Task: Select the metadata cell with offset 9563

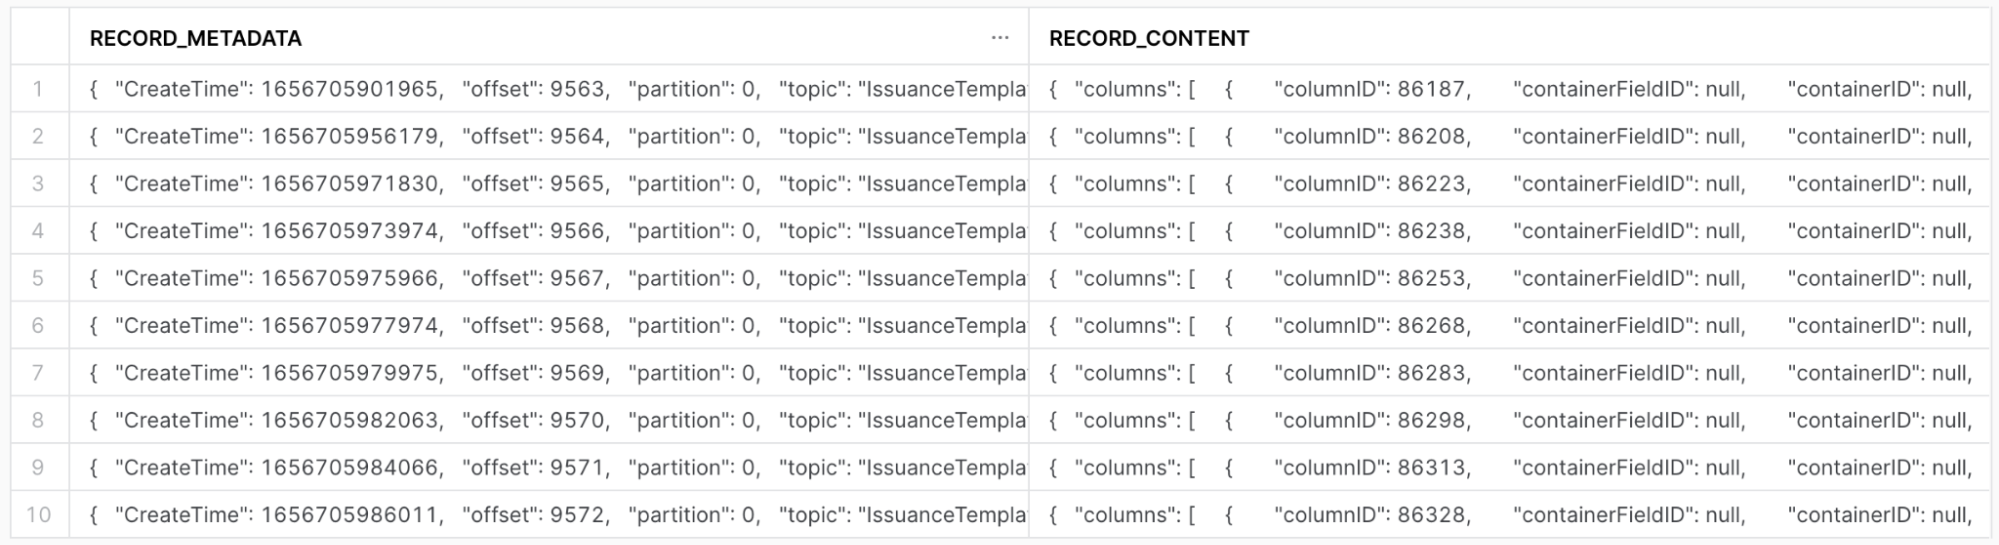Action: 548,89
